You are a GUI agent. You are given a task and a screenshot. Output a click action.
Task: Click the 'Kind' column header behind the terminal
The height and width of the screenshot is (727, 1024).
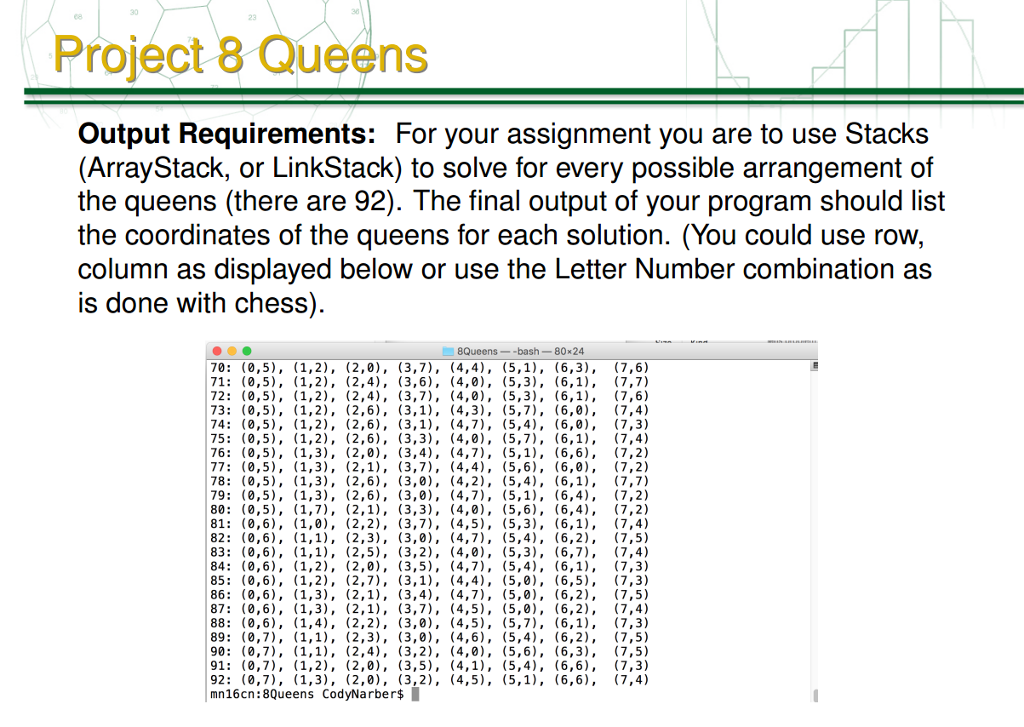coord(700,343)
